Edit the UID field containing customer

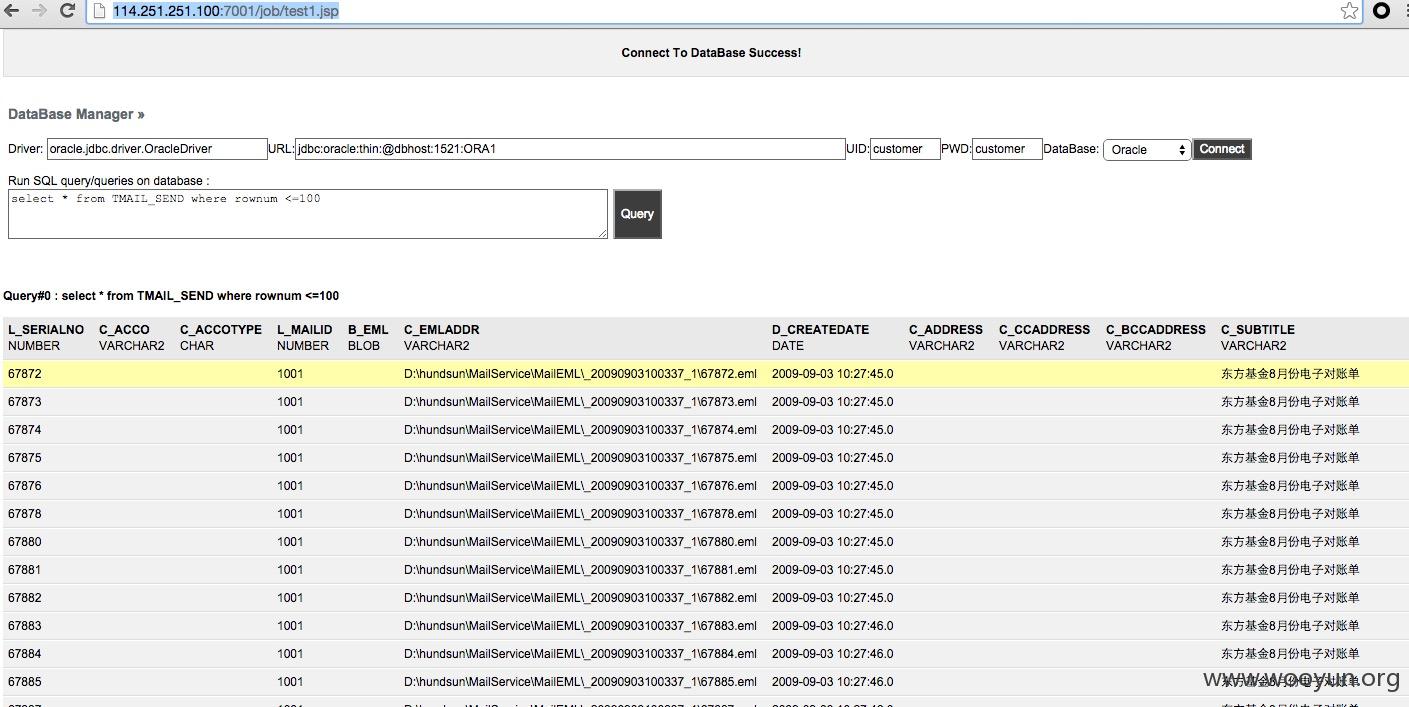pos(905,149)
